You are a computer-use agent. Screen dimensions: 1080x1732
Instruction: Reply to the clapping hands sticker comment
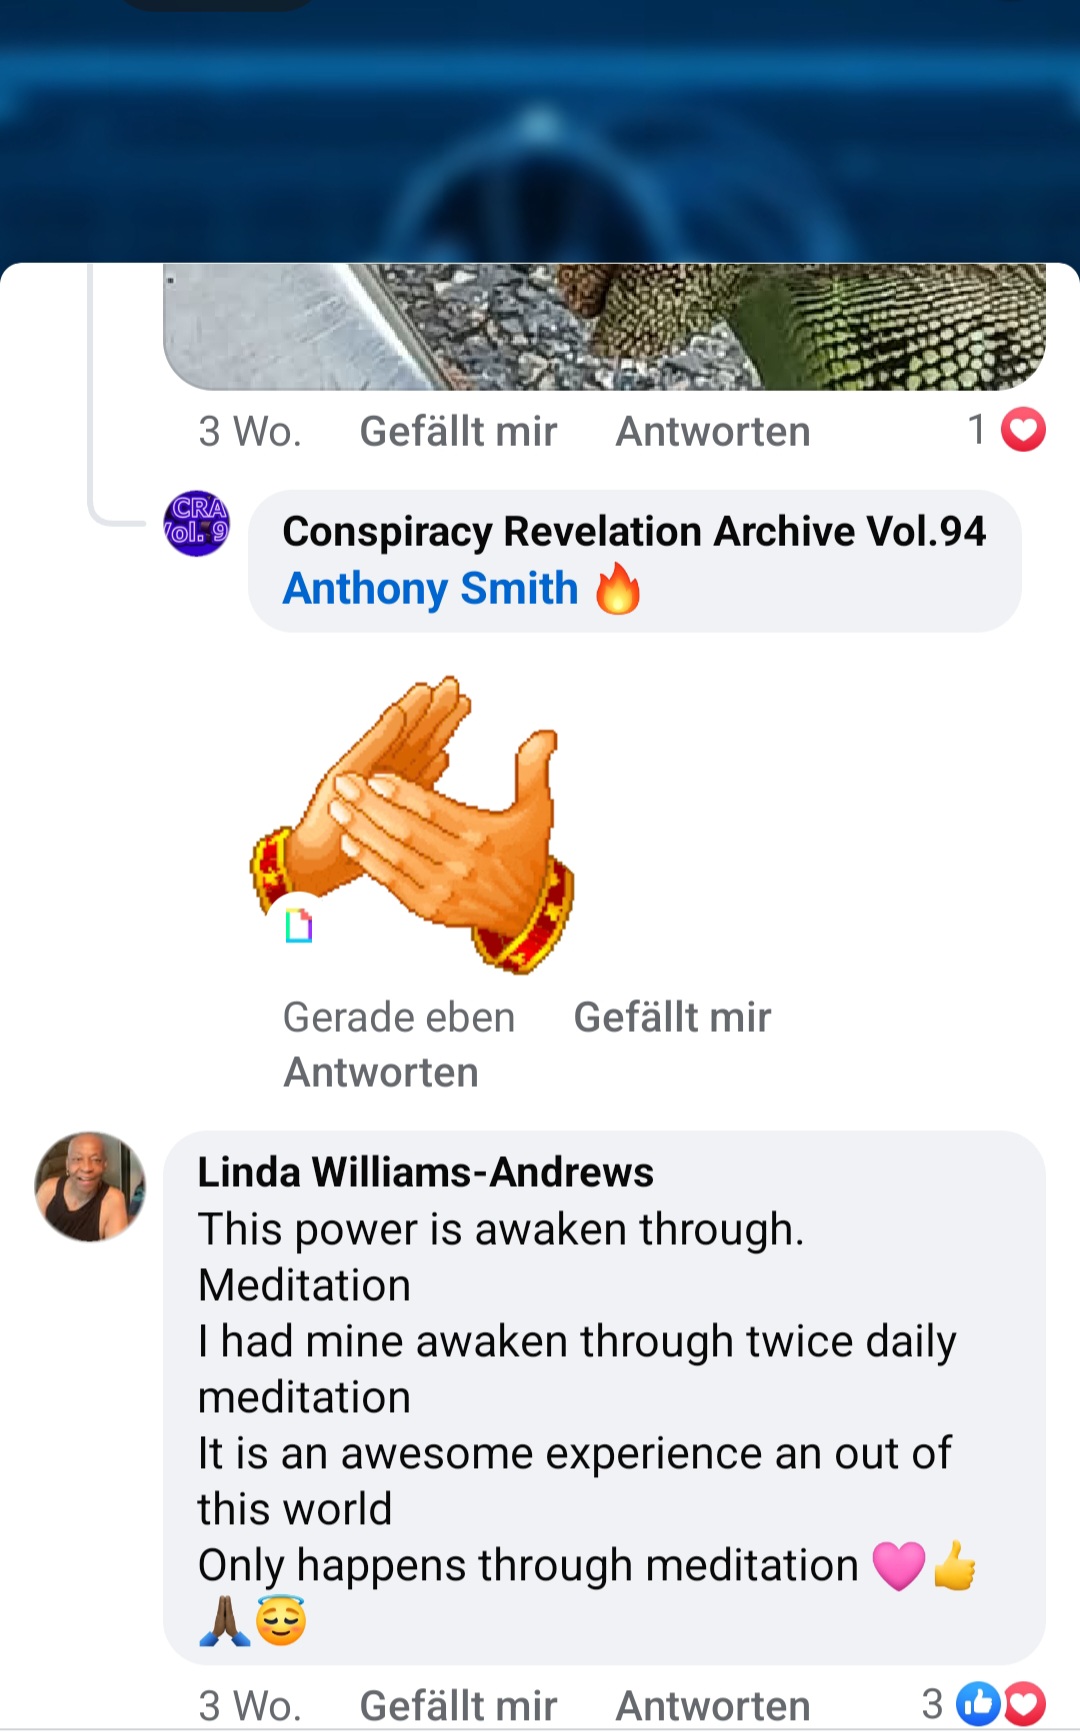[x=381, y=1072]
